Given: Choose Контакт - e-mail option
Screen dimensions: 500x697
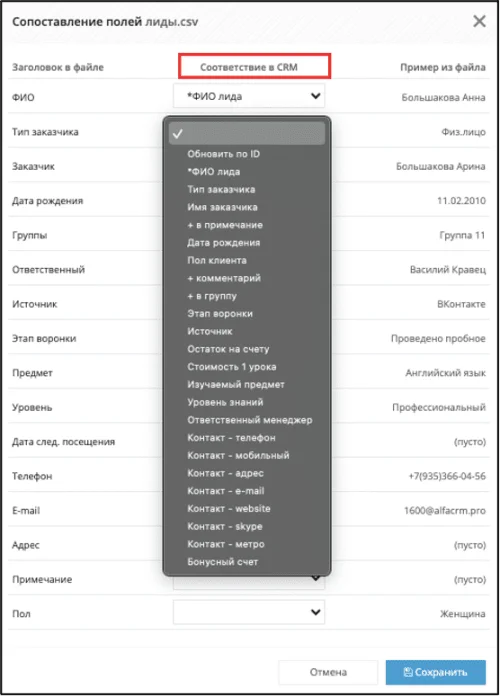Looking at the screenshot, I should click(x=226, y=491).
